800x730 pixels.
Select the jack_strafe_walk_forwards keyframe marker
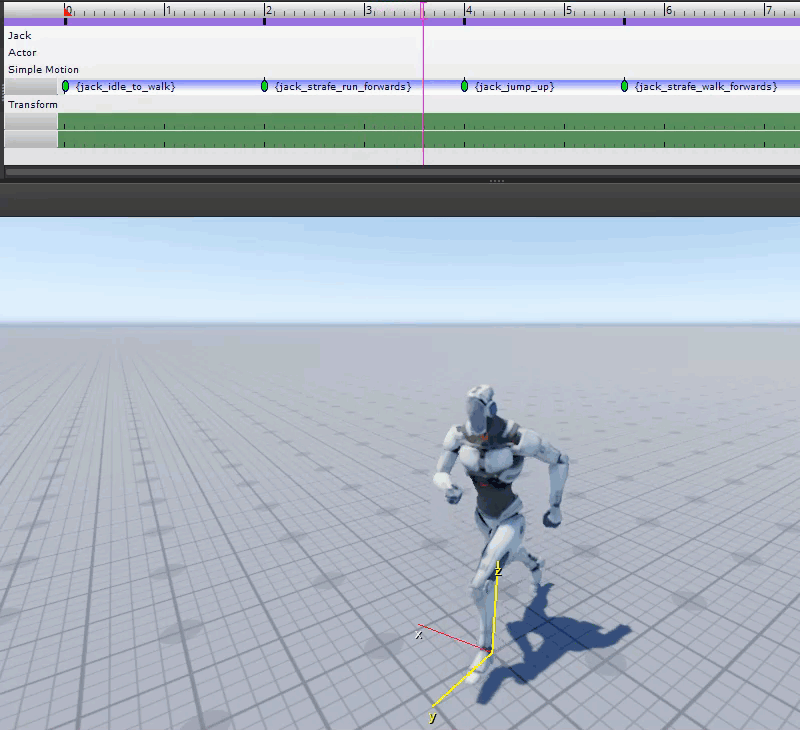click(623, 86)
